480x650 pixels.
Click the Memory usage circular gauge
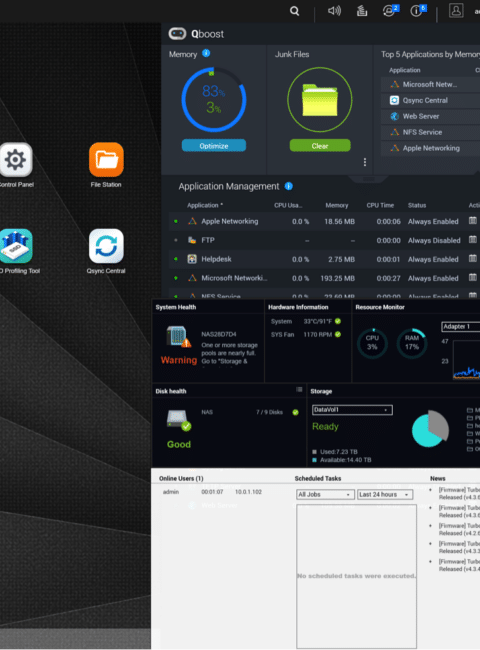pyautogui.click(x=214, y=99)
